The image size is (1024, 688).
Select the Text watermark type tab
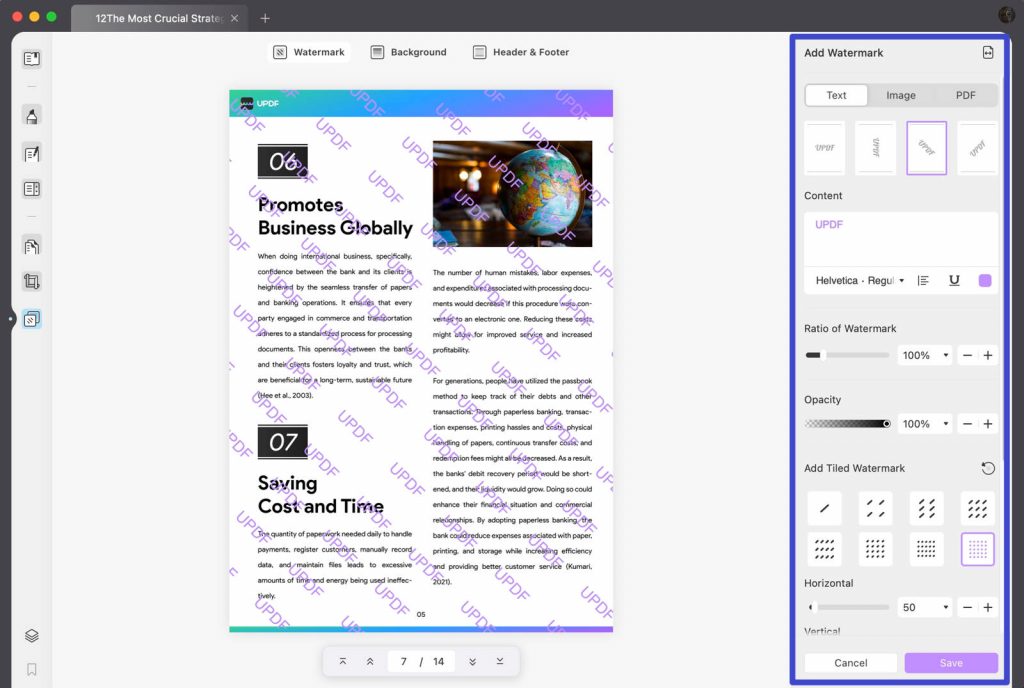(x=836, y=95)
